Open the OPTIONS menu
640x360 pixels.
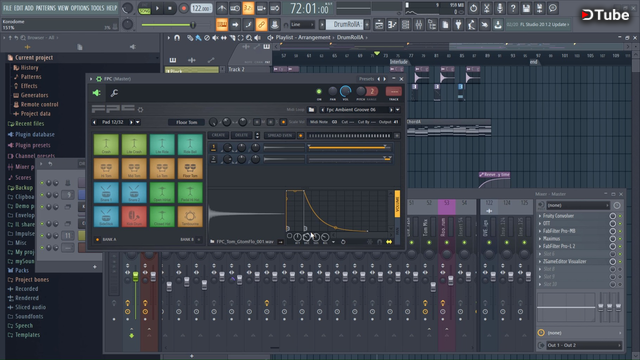(80, 8)
